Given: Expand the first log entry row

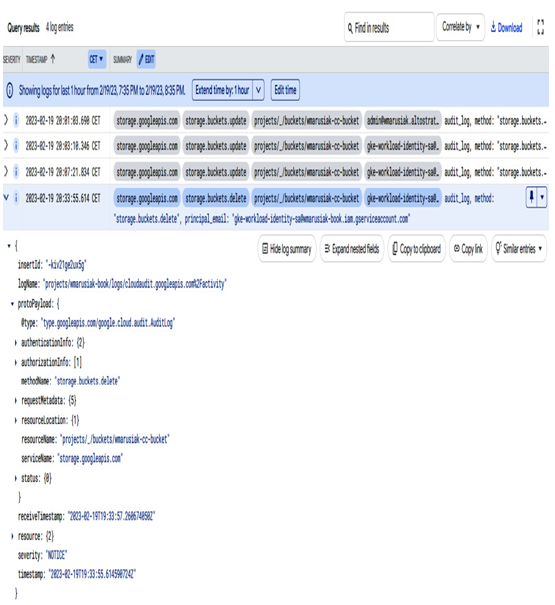Looking at the screenshot, I should 6,120.
